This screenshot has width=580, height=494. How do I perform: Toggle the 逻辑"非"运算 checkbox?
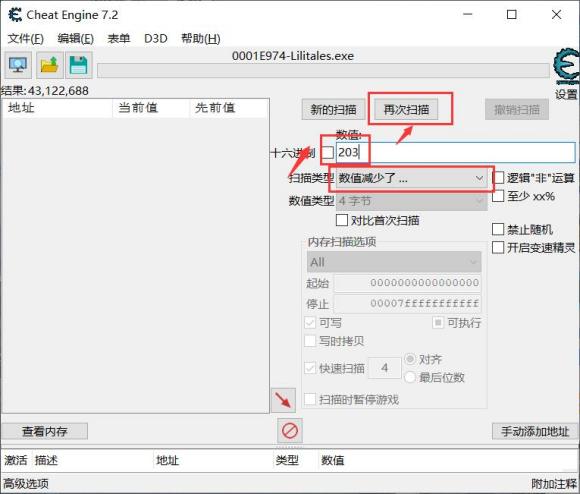point(498,178)
